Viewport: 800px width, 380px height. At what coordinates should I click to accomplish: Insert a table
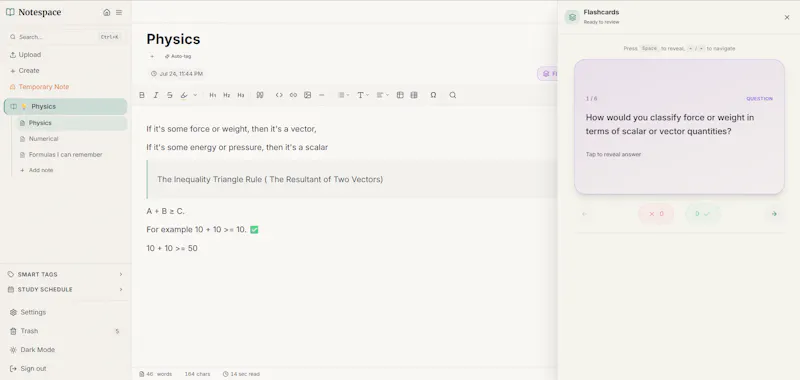pyautogui.click(x=400, y=95)
